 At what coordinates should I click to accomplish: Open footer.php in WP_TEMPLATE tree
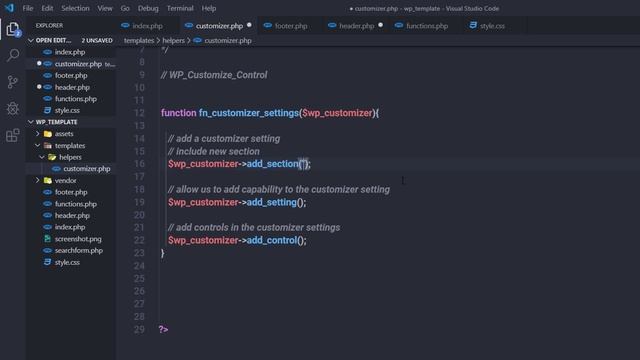coord(71,192)
